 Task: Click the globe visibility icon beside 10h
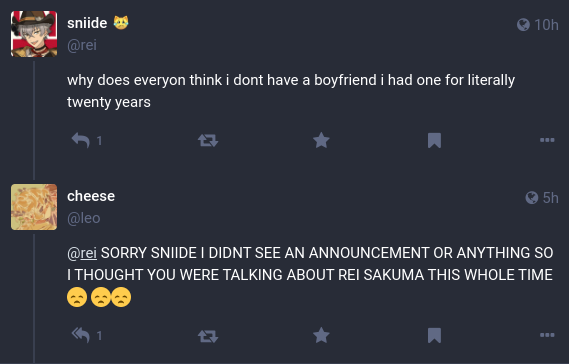click(x=523, y=25)
